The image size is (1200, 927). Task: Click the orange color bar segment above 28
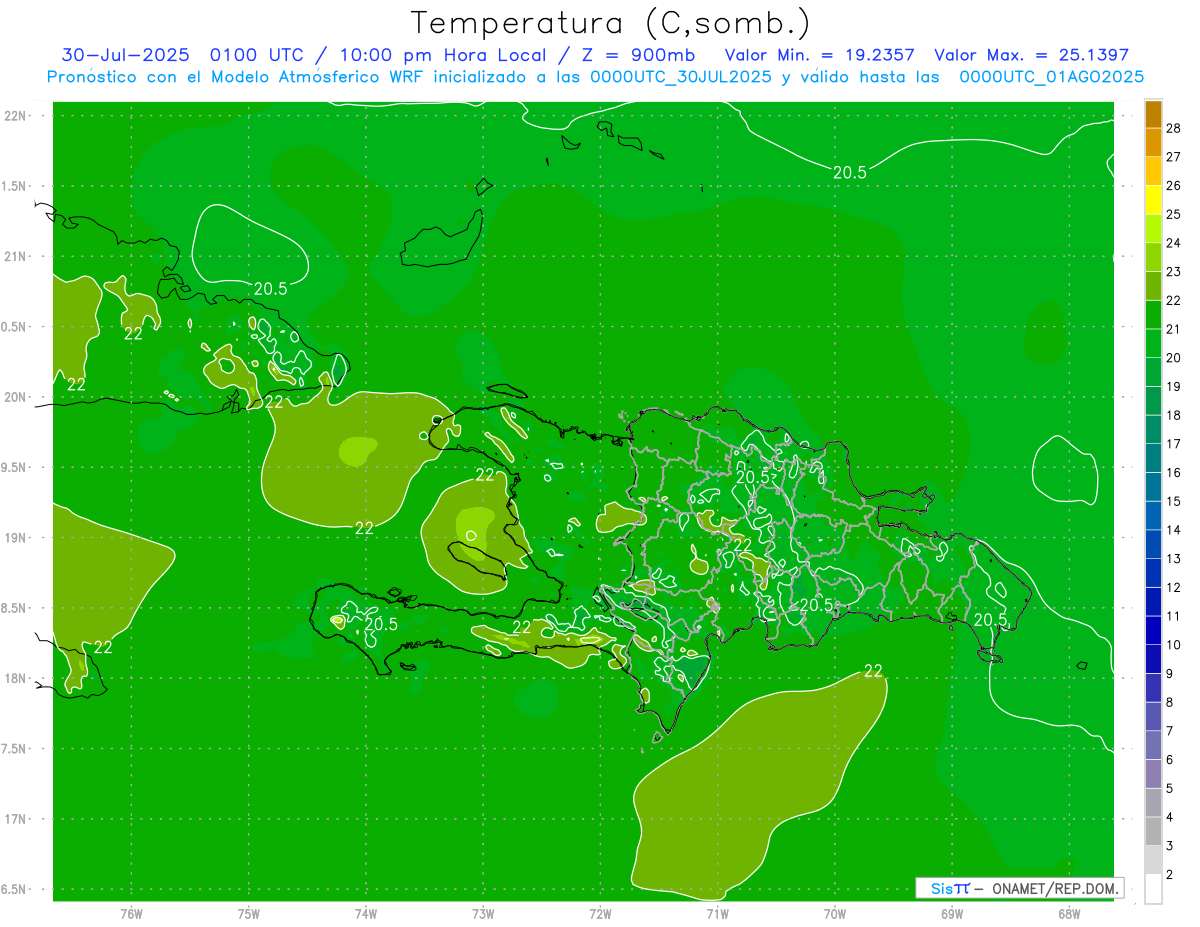click(x=1153, y=114)
